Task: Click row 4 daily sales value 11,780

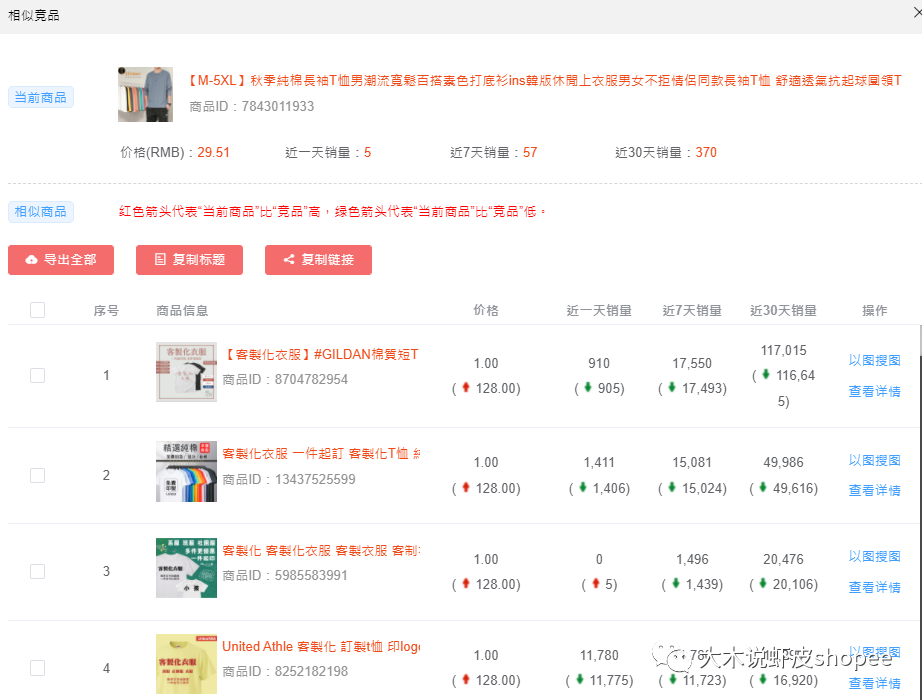Action: tap(599, 655)
